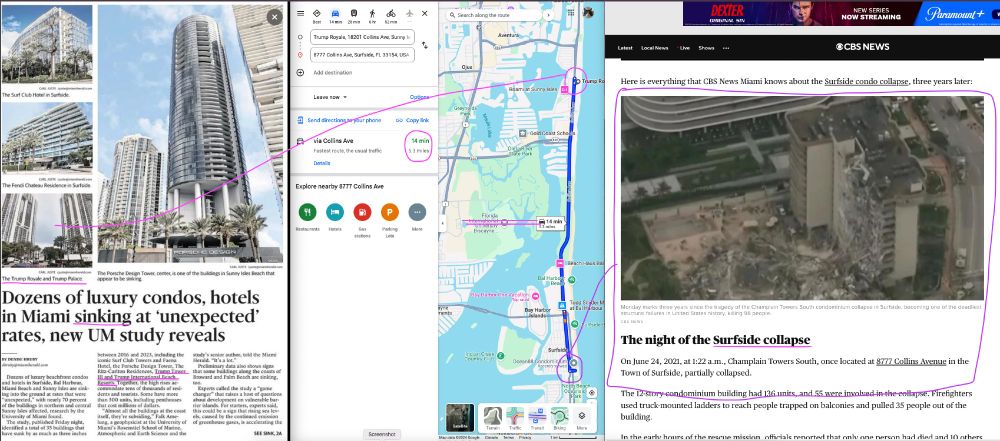Toggle the Biking map layer

559,419
